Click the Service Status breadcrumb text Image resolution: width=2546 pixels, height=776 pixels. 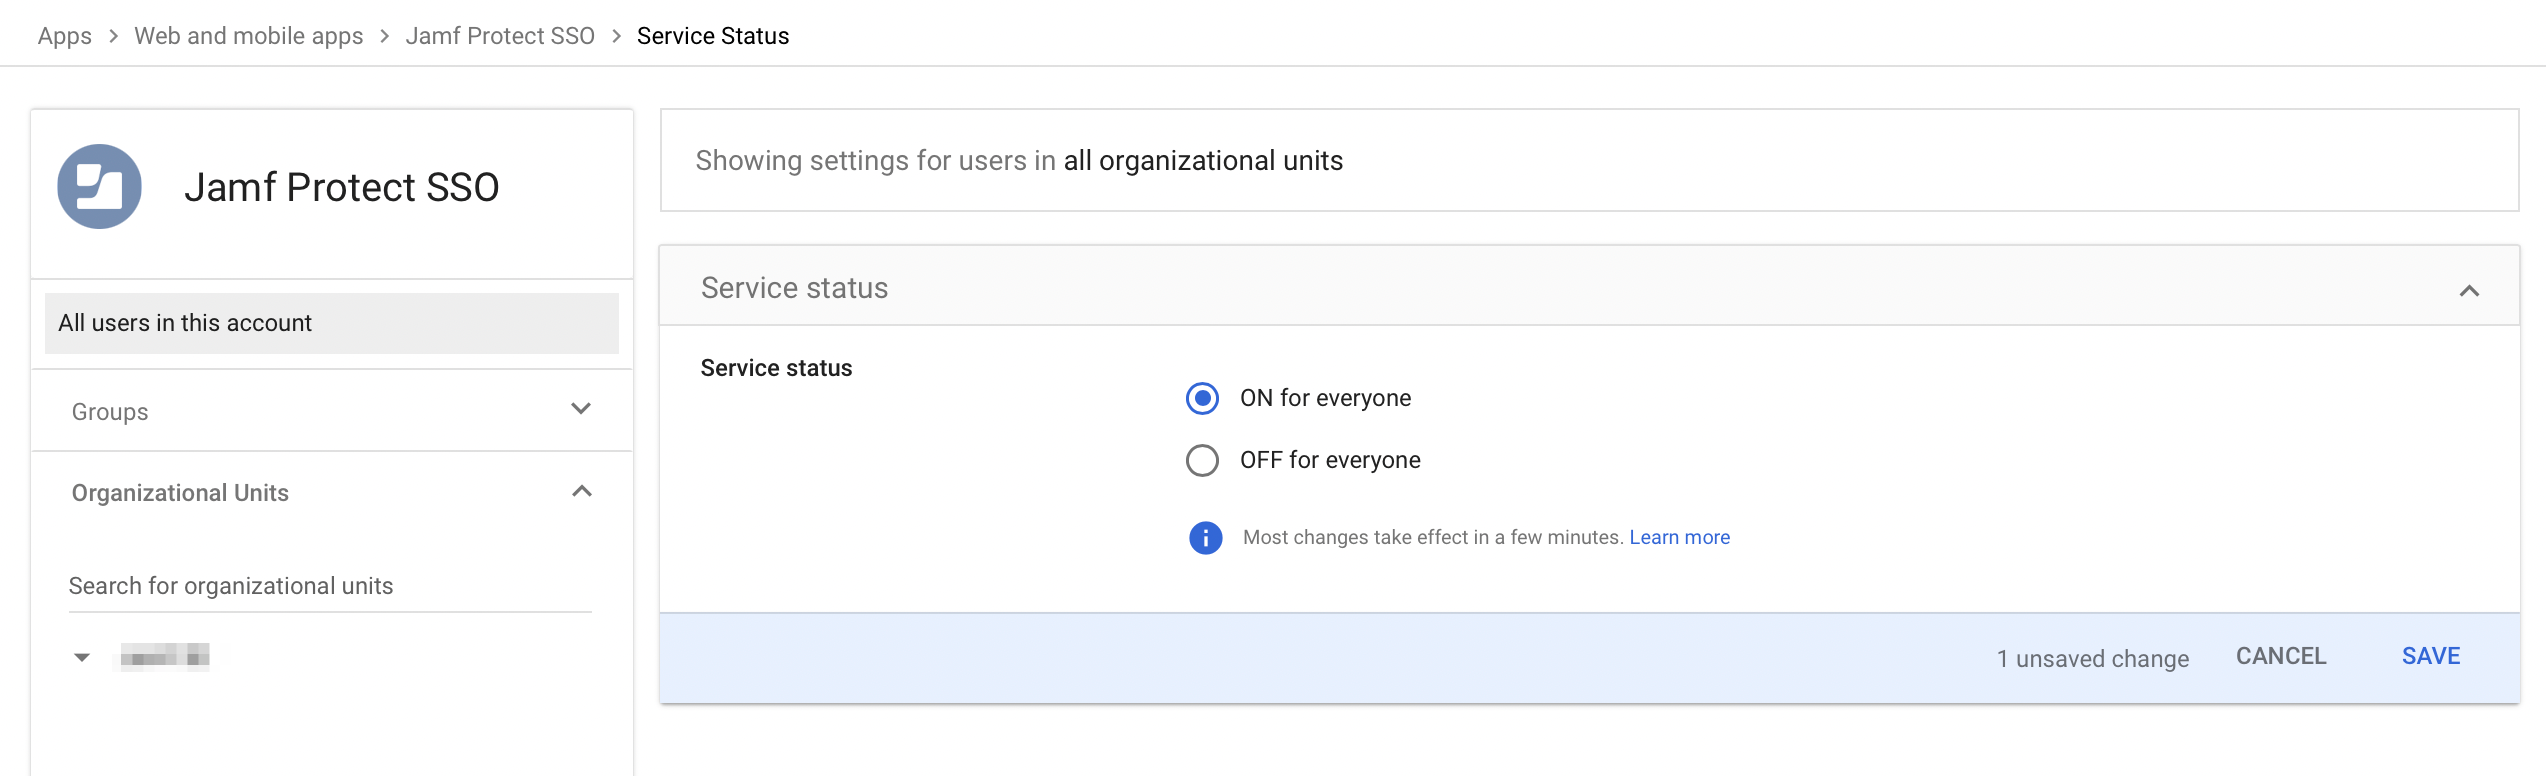click(713, 36)
